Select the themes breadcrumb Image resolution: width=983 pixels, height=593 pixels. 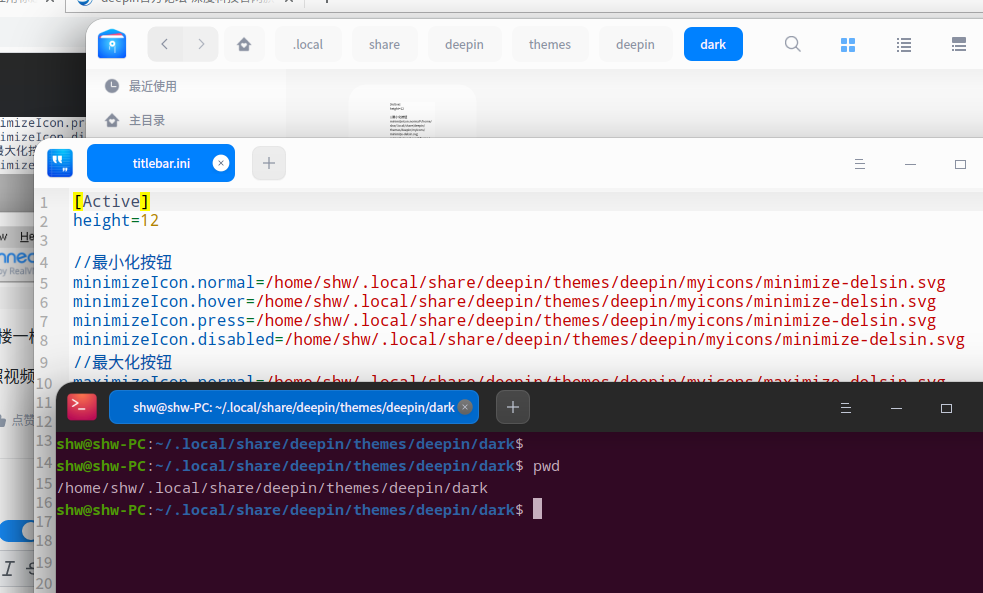pos(550,44)
